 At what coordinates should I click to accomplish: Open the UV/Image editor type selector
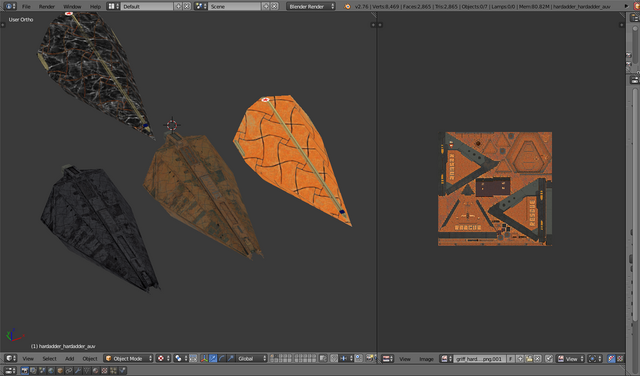click(x=387, y=358)
